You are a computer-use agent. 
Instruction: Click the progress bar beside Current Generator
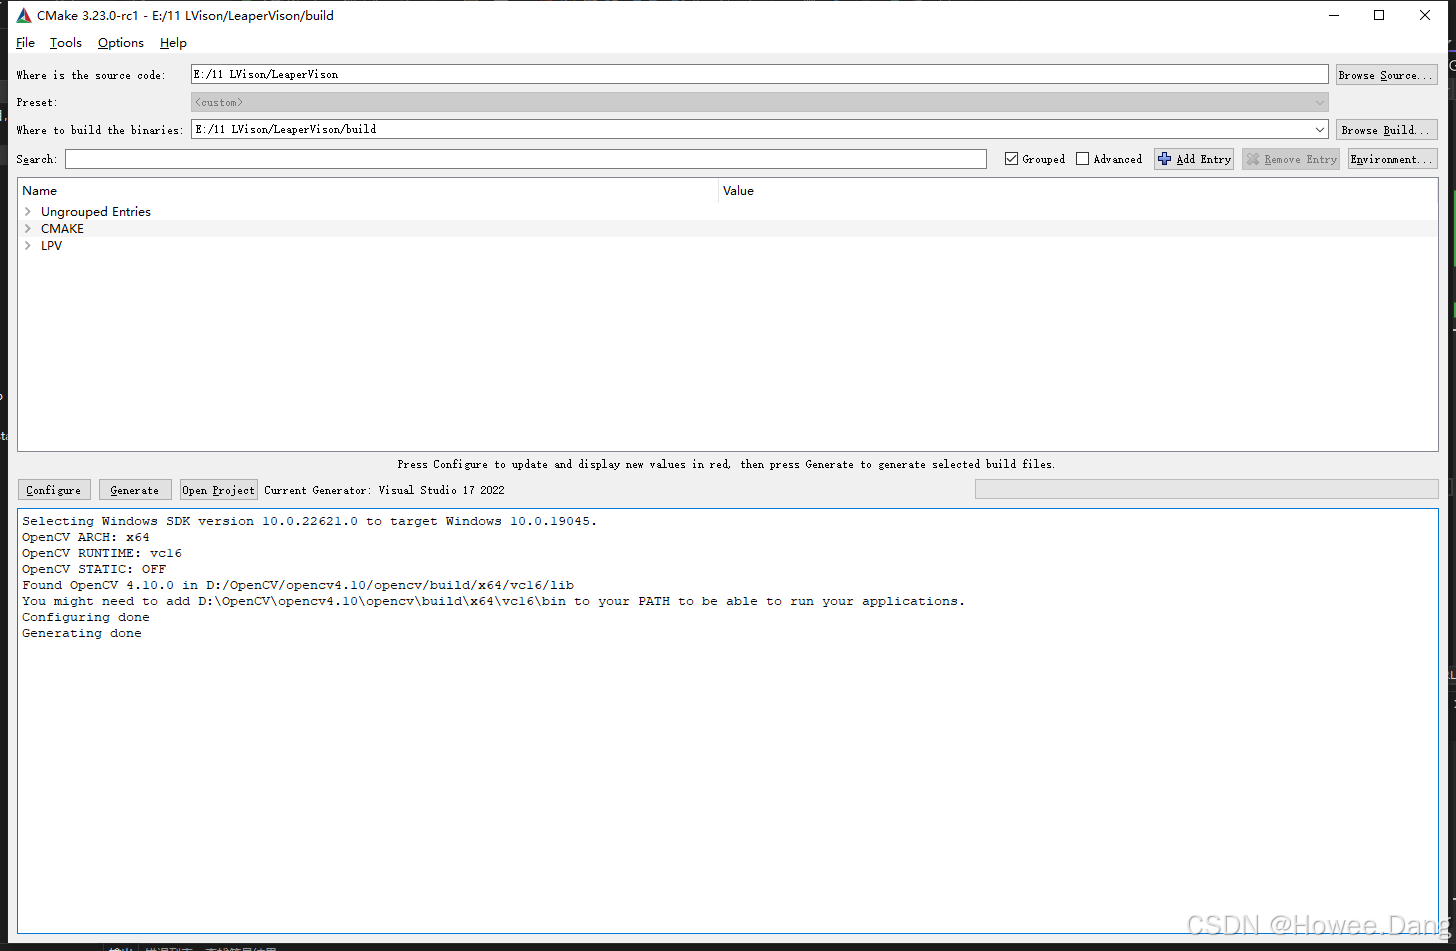pyautogui.click(x=1206, y=489)
